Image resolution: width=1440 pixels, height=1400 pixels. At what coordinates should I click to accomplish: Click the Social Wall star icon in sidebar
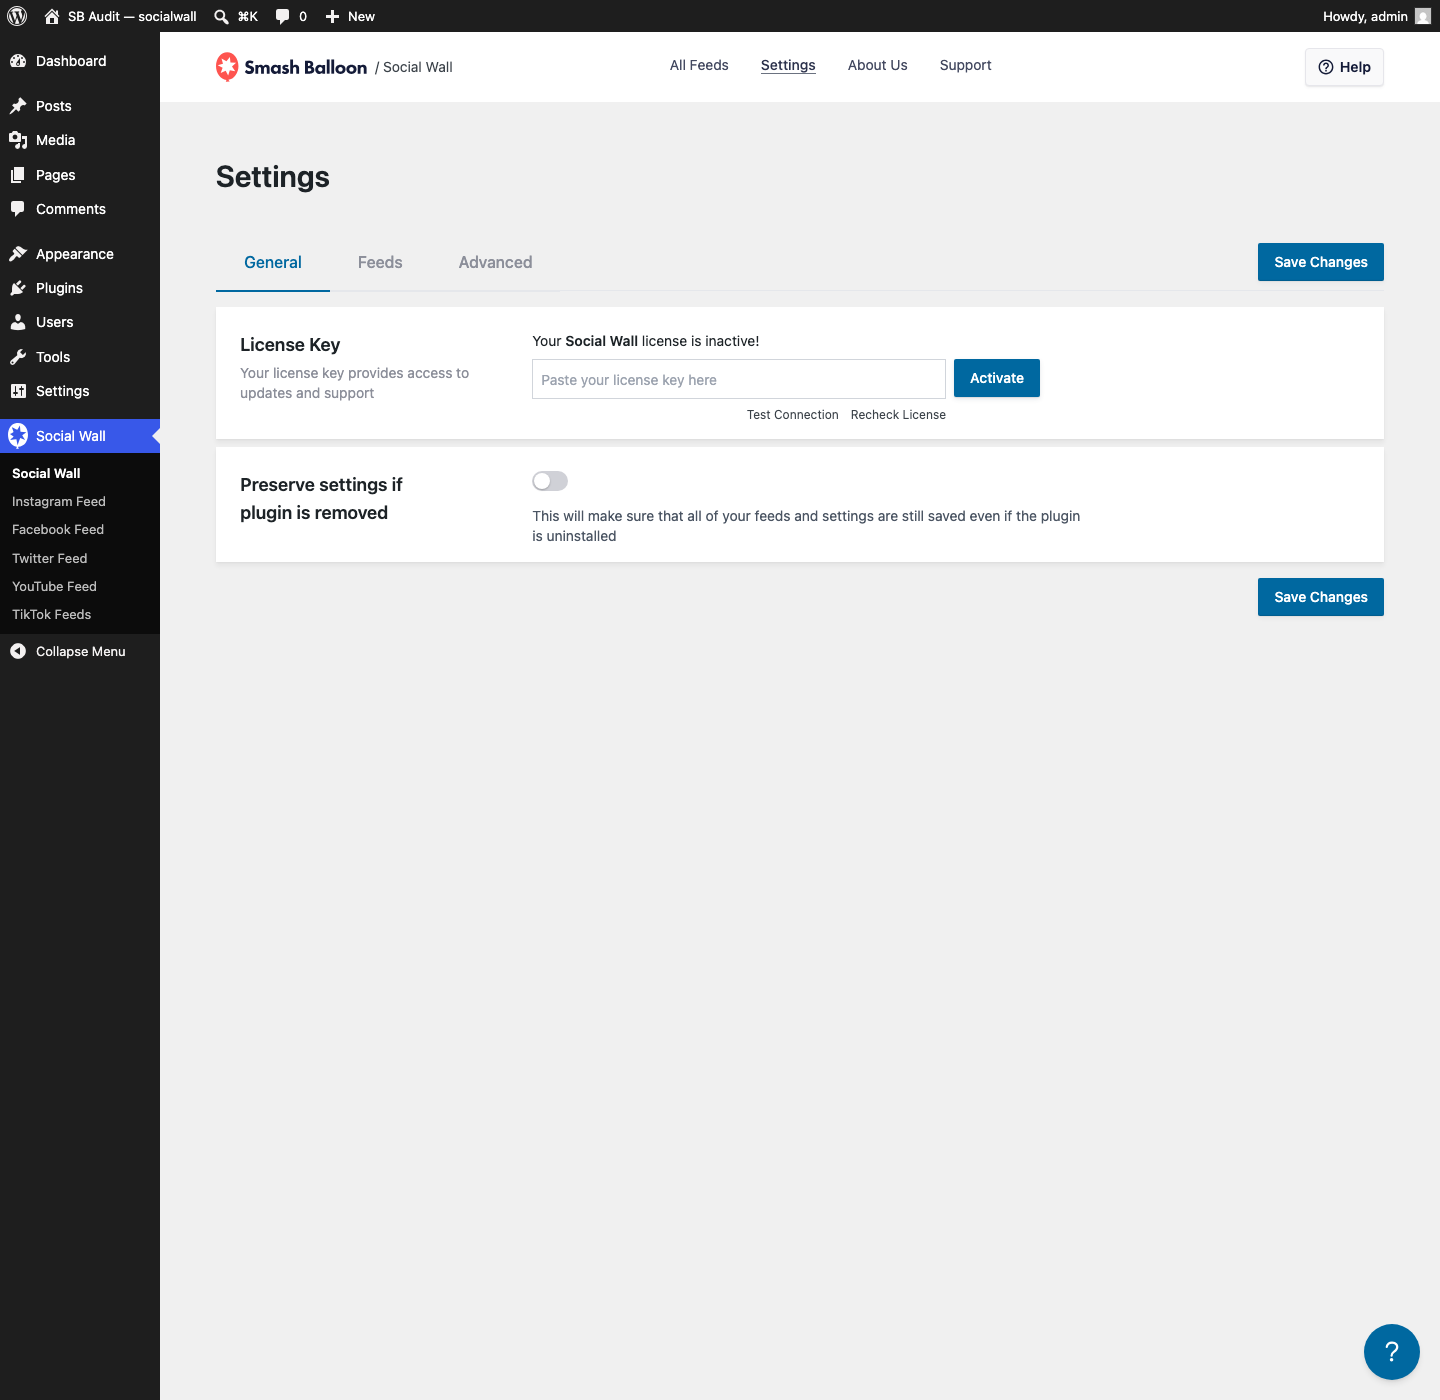[18, 436]
